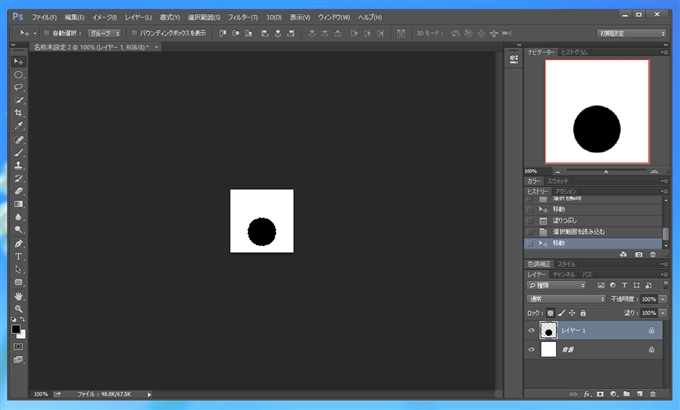Adjust the Navigator zoom slider
This screenshot has height=410, width=680.
[606, 171]
